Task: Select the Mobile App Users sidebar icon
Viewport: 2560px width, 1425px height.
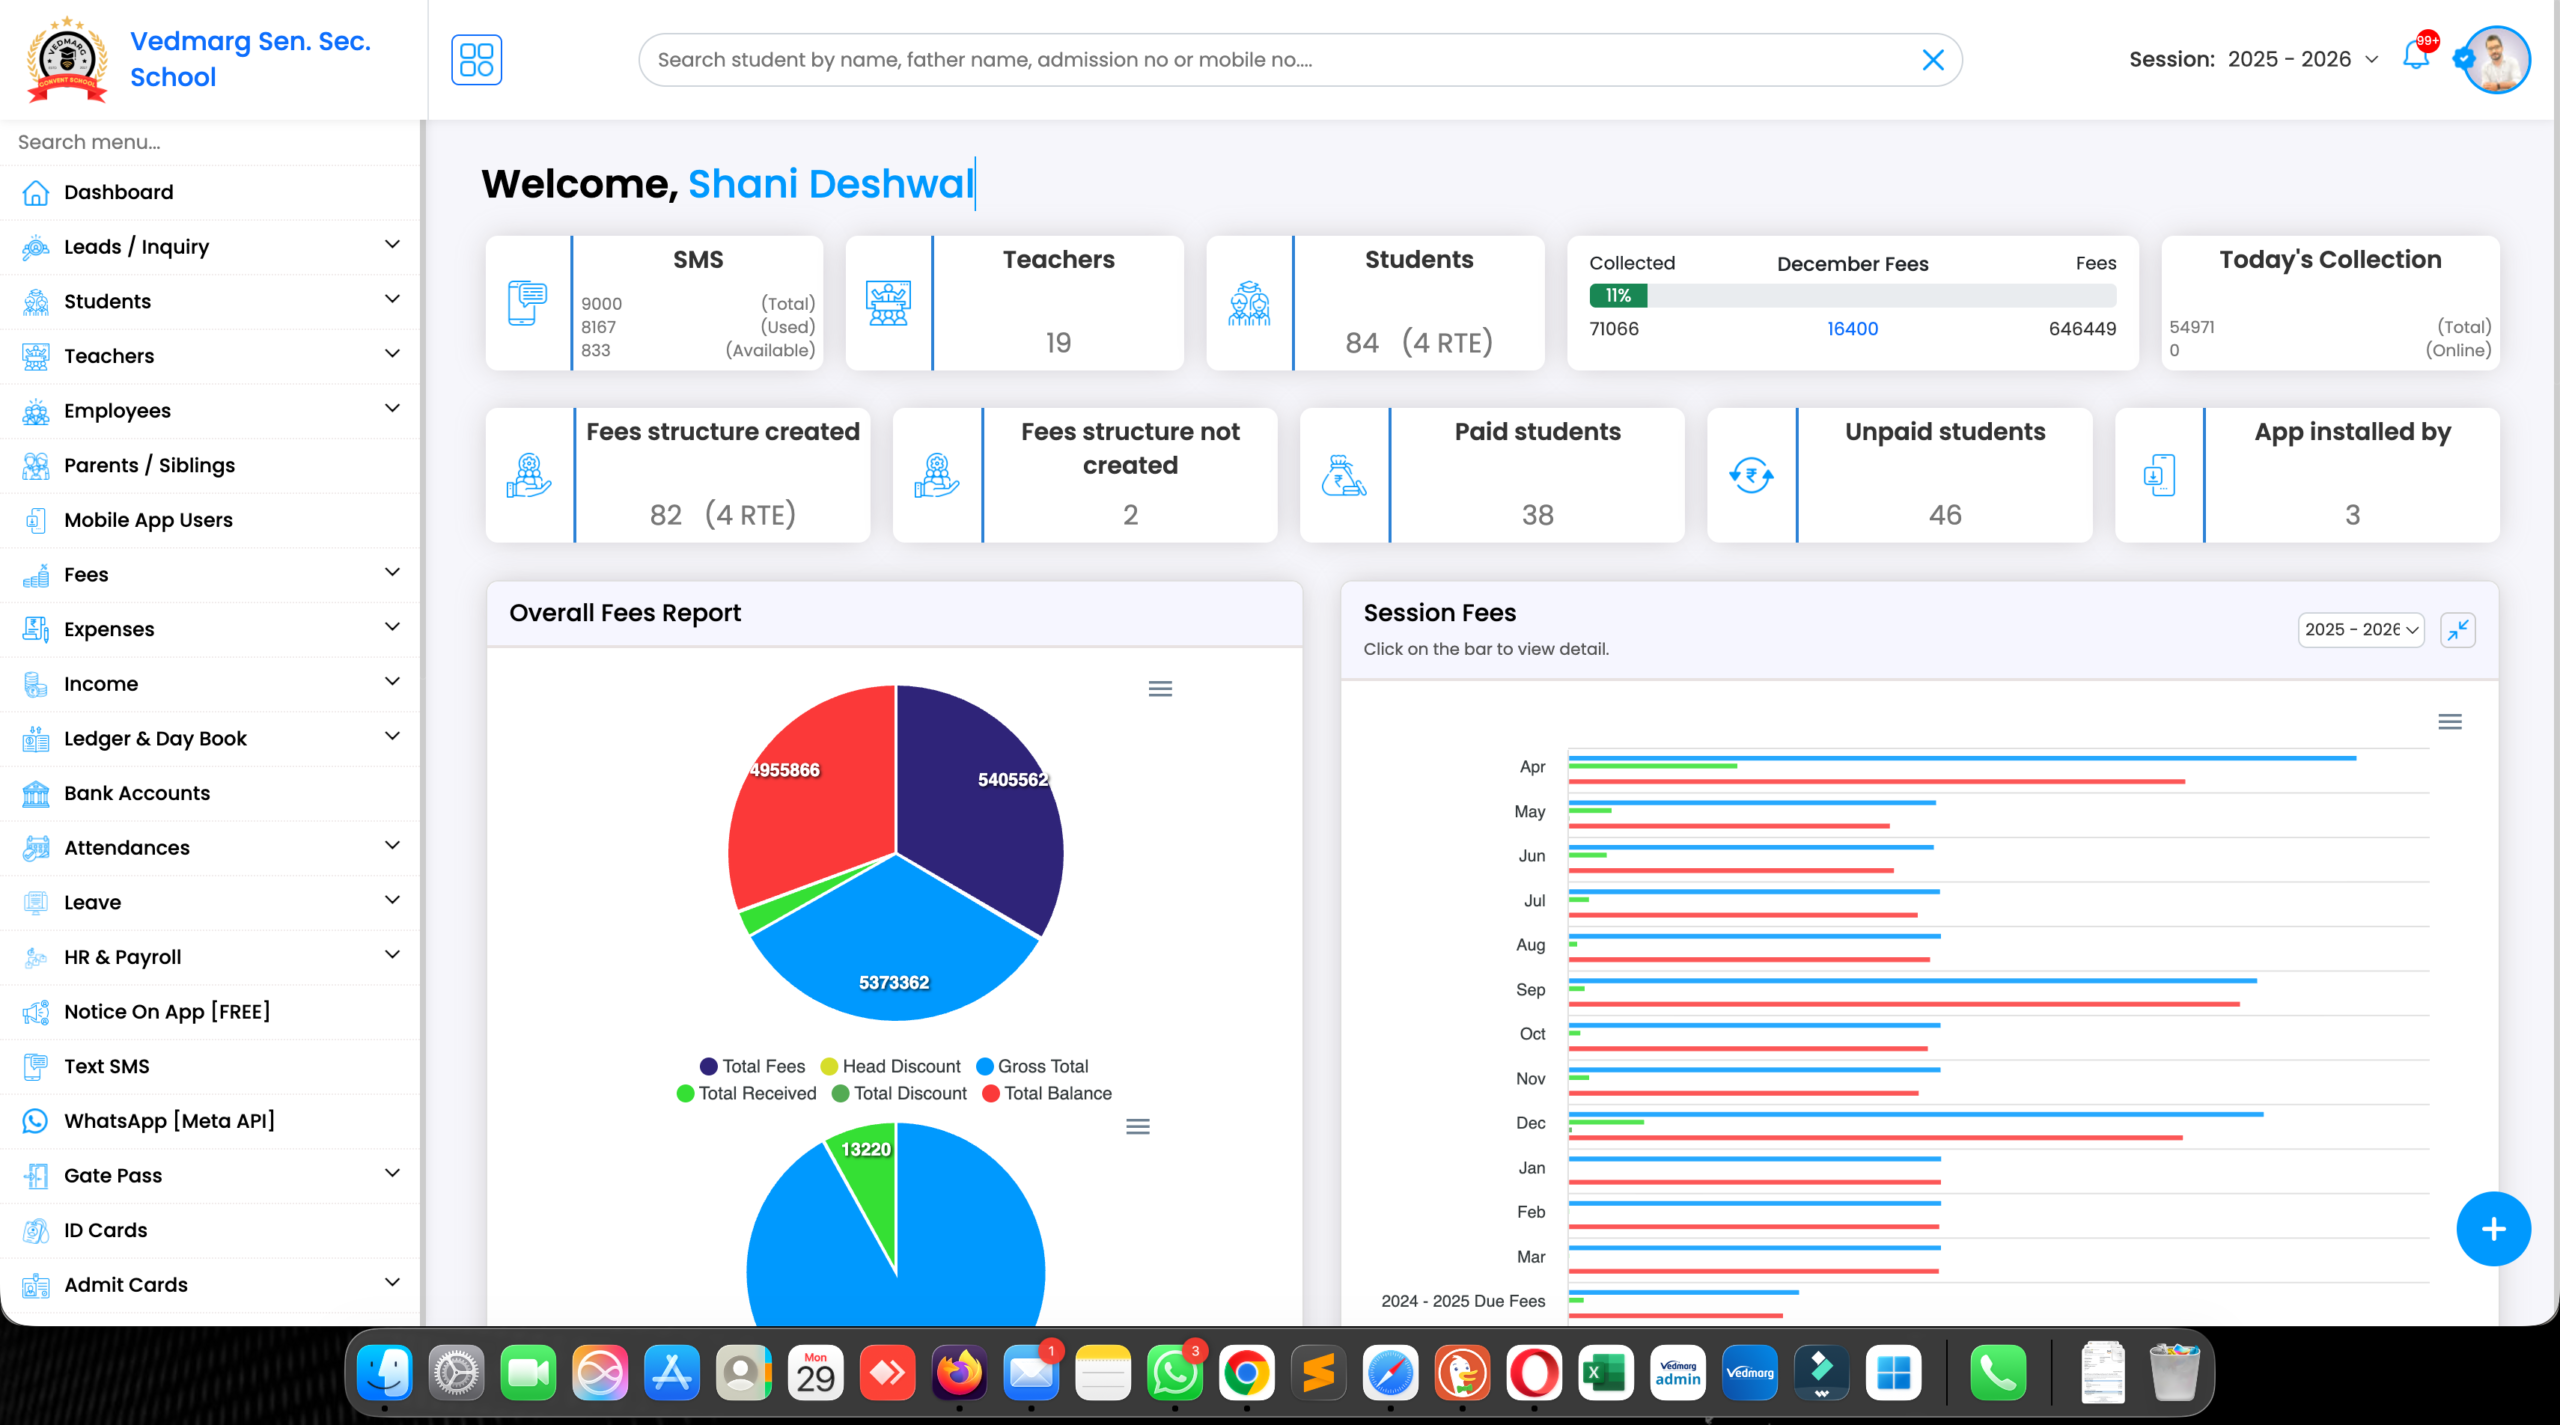Action: click(x=36, y=520)
